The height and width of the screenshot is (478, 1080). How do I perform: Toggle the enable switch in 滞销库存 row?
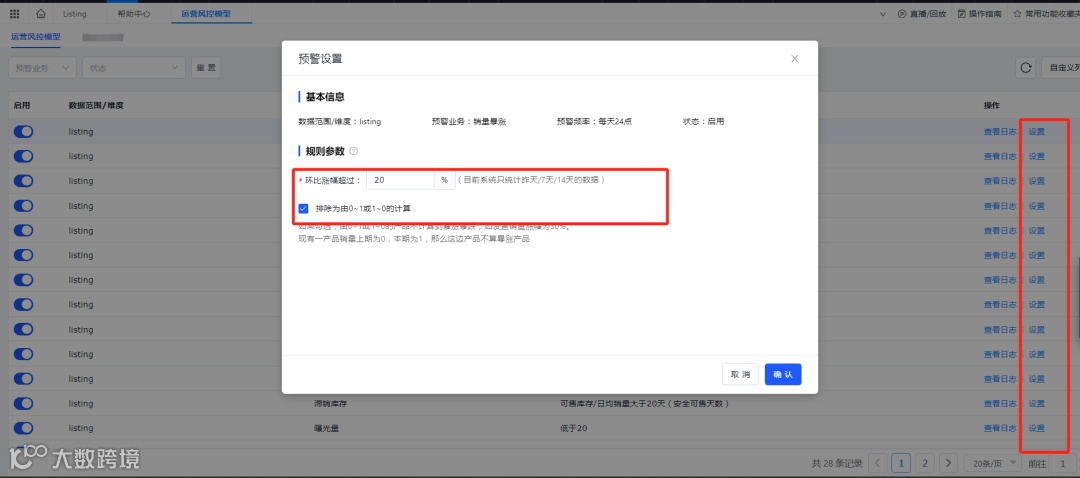23,404
